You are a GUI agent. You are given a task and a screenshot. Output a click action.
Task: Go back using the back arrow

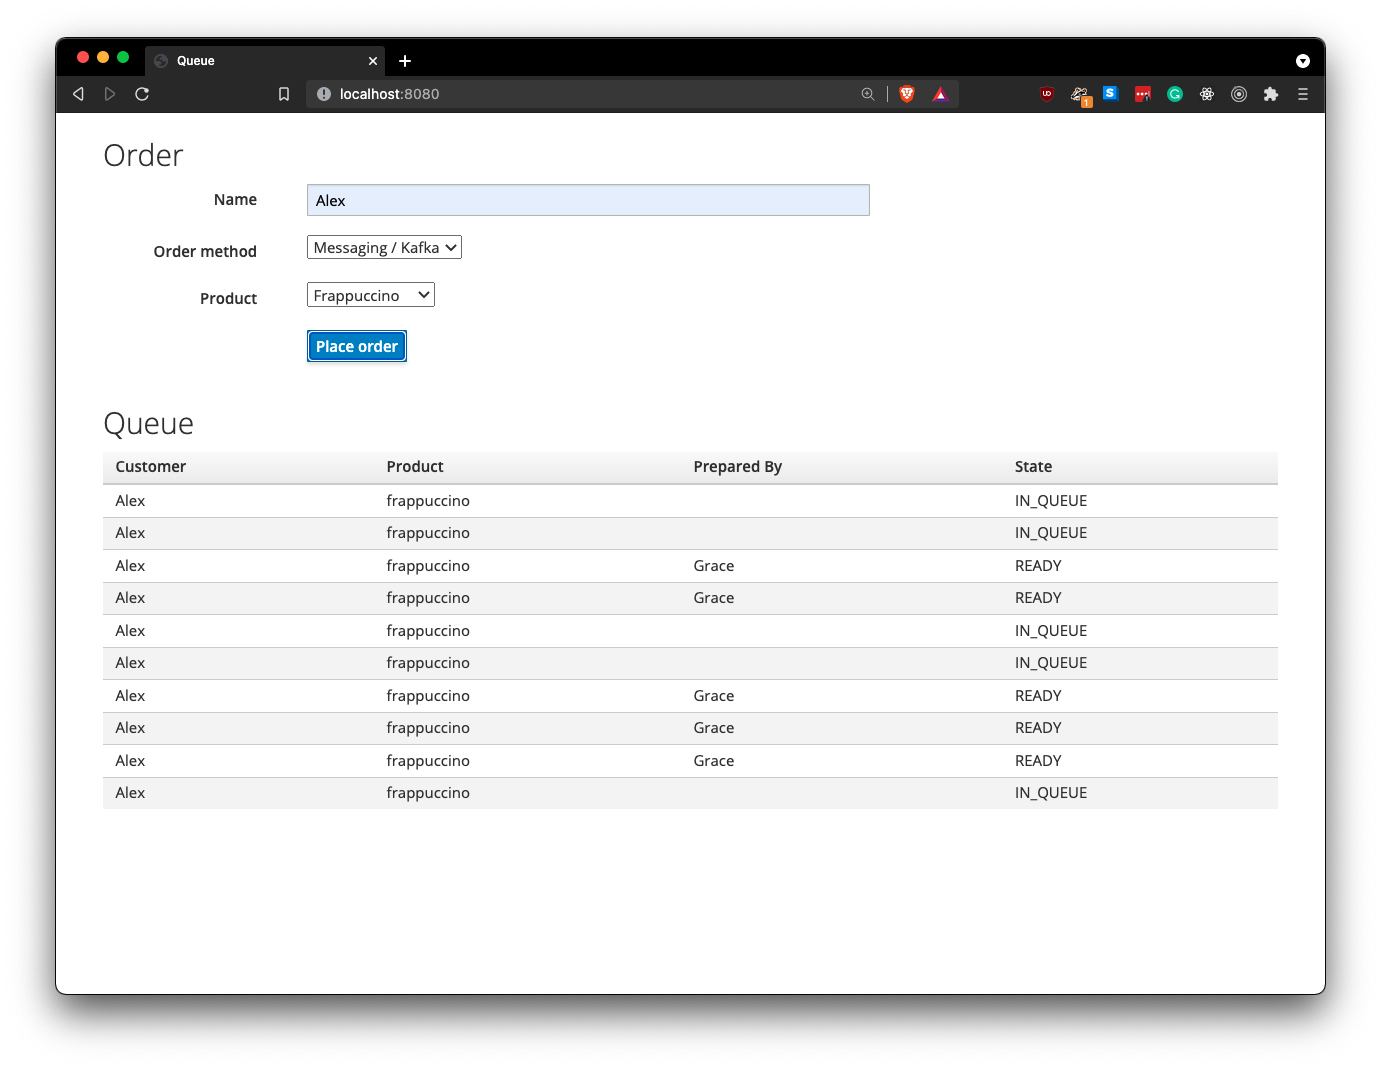coord(78,94)
